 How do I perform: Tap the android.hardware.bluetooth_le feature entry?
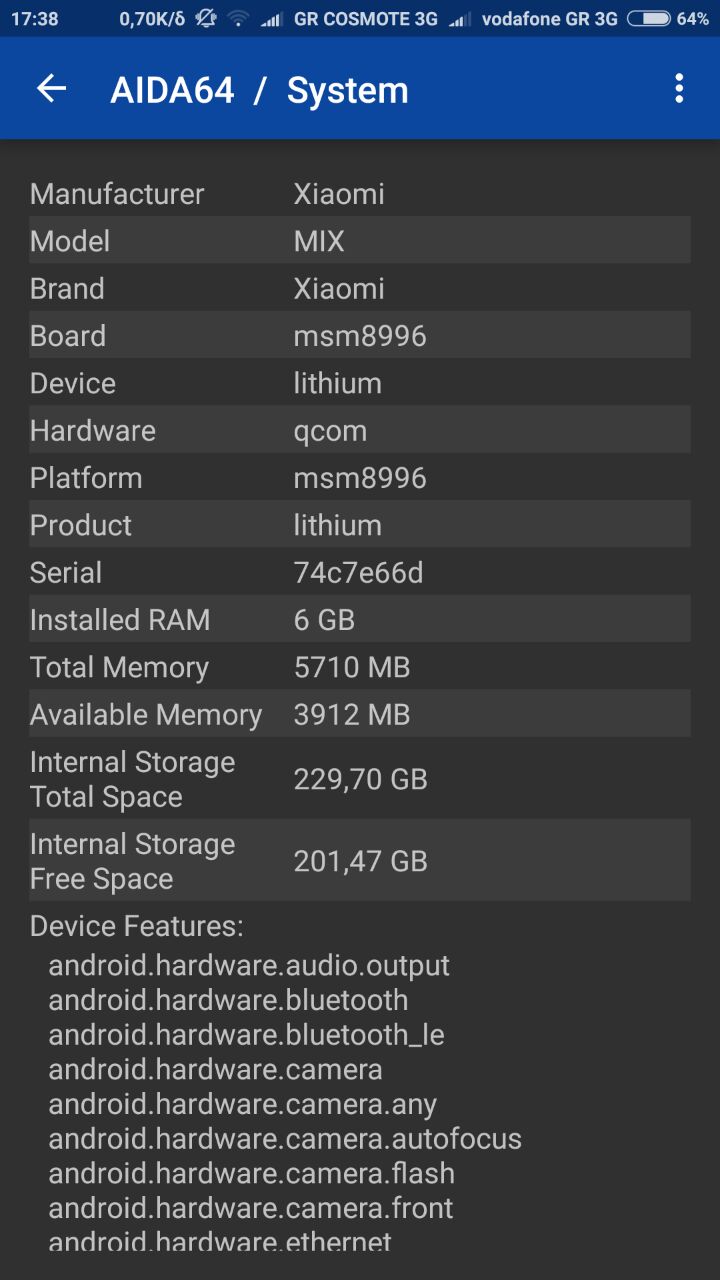pos(246,1035)
